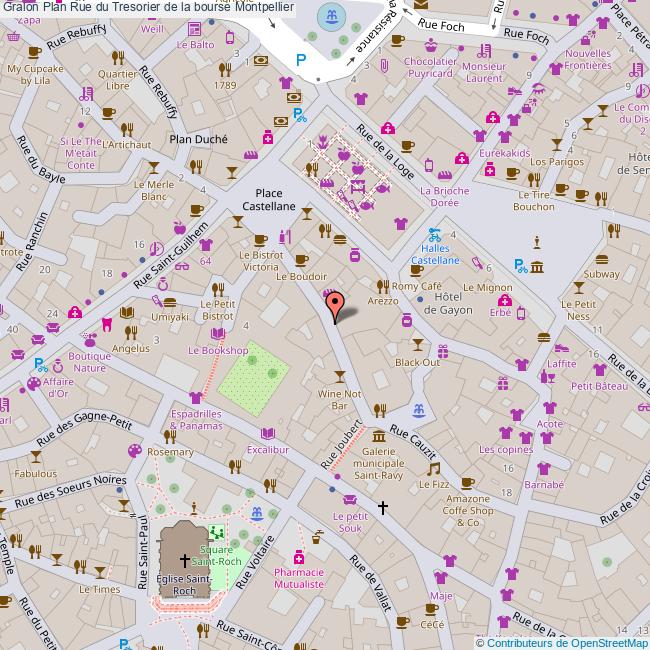Select the Erbé pharmacy bag icon
This screenshot has width=650, height=650.
click(520, 314)
